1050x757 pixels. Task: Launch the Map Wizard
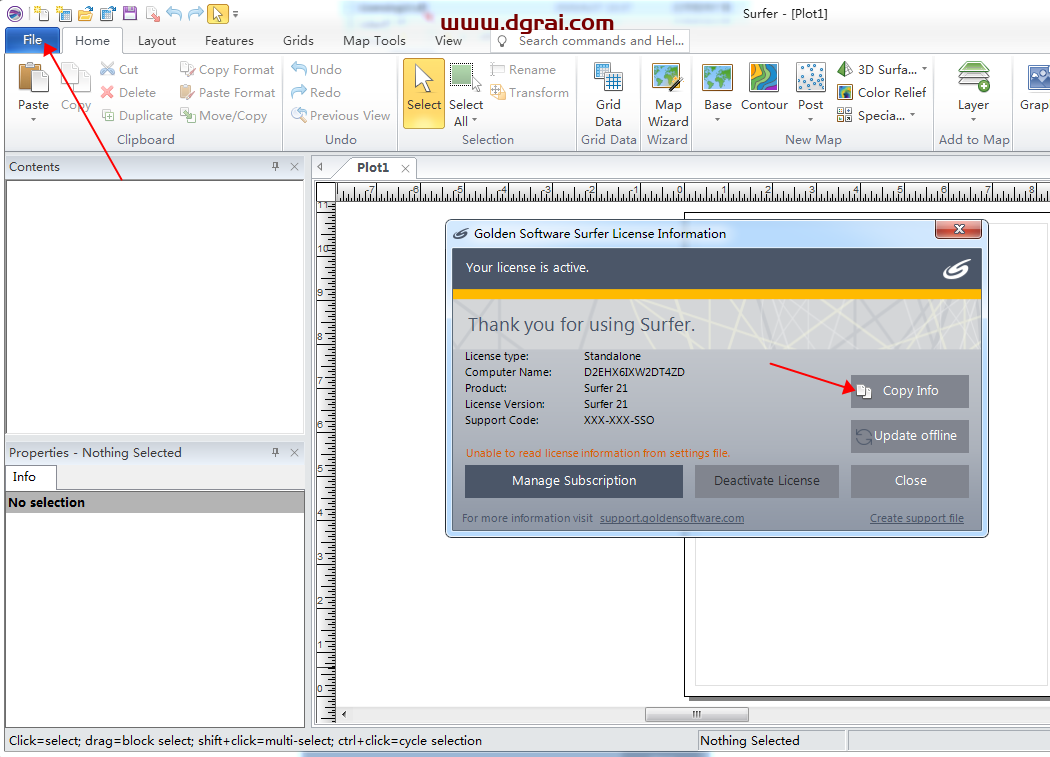pos(668,94)
